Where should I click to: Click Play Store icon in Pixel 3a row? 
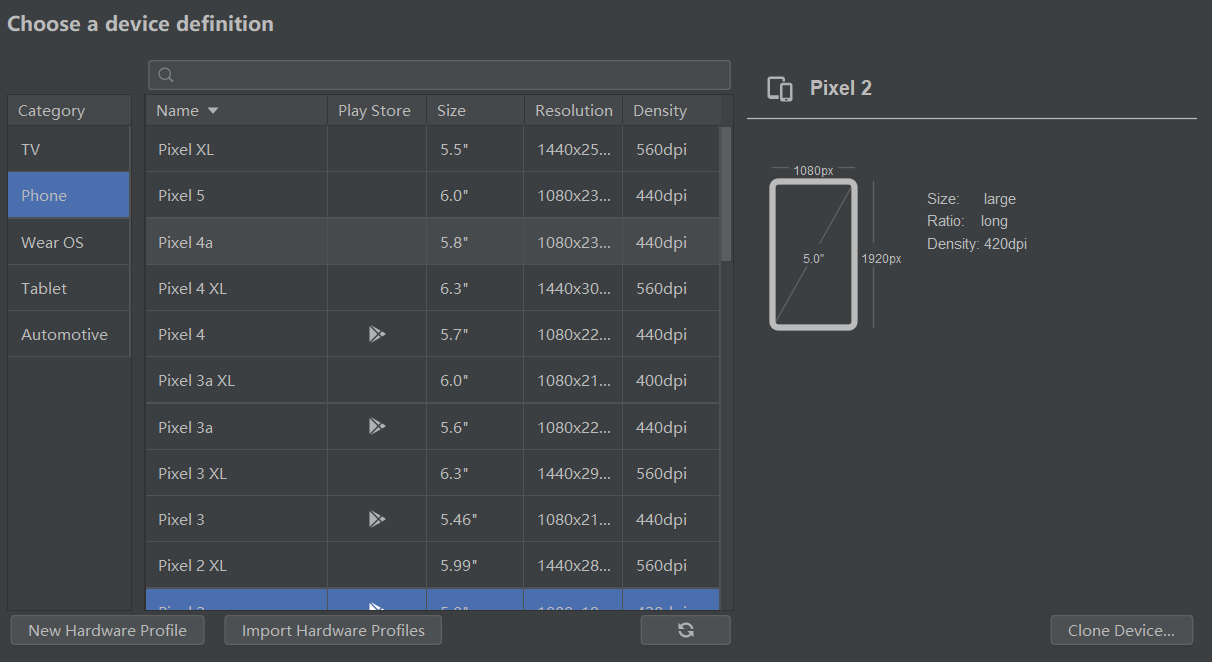click(376, 427)
